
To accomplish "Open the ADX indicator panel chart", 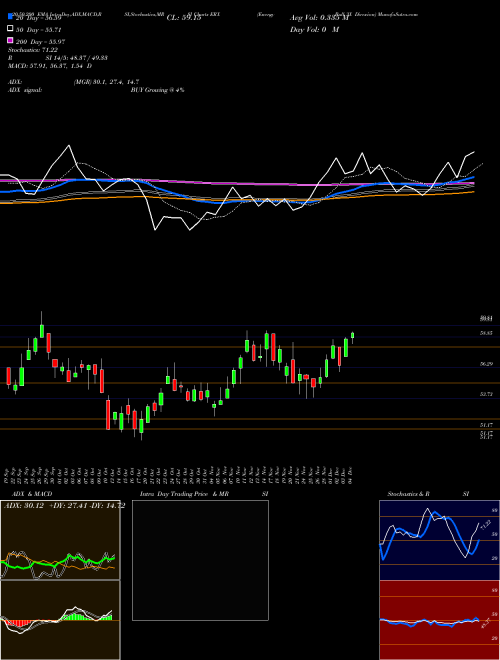I will coord(60,540).
